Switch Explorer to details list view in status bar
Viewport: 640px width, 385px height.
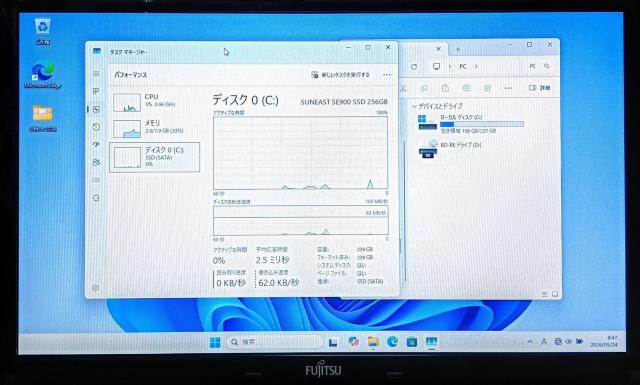[544, 294]
